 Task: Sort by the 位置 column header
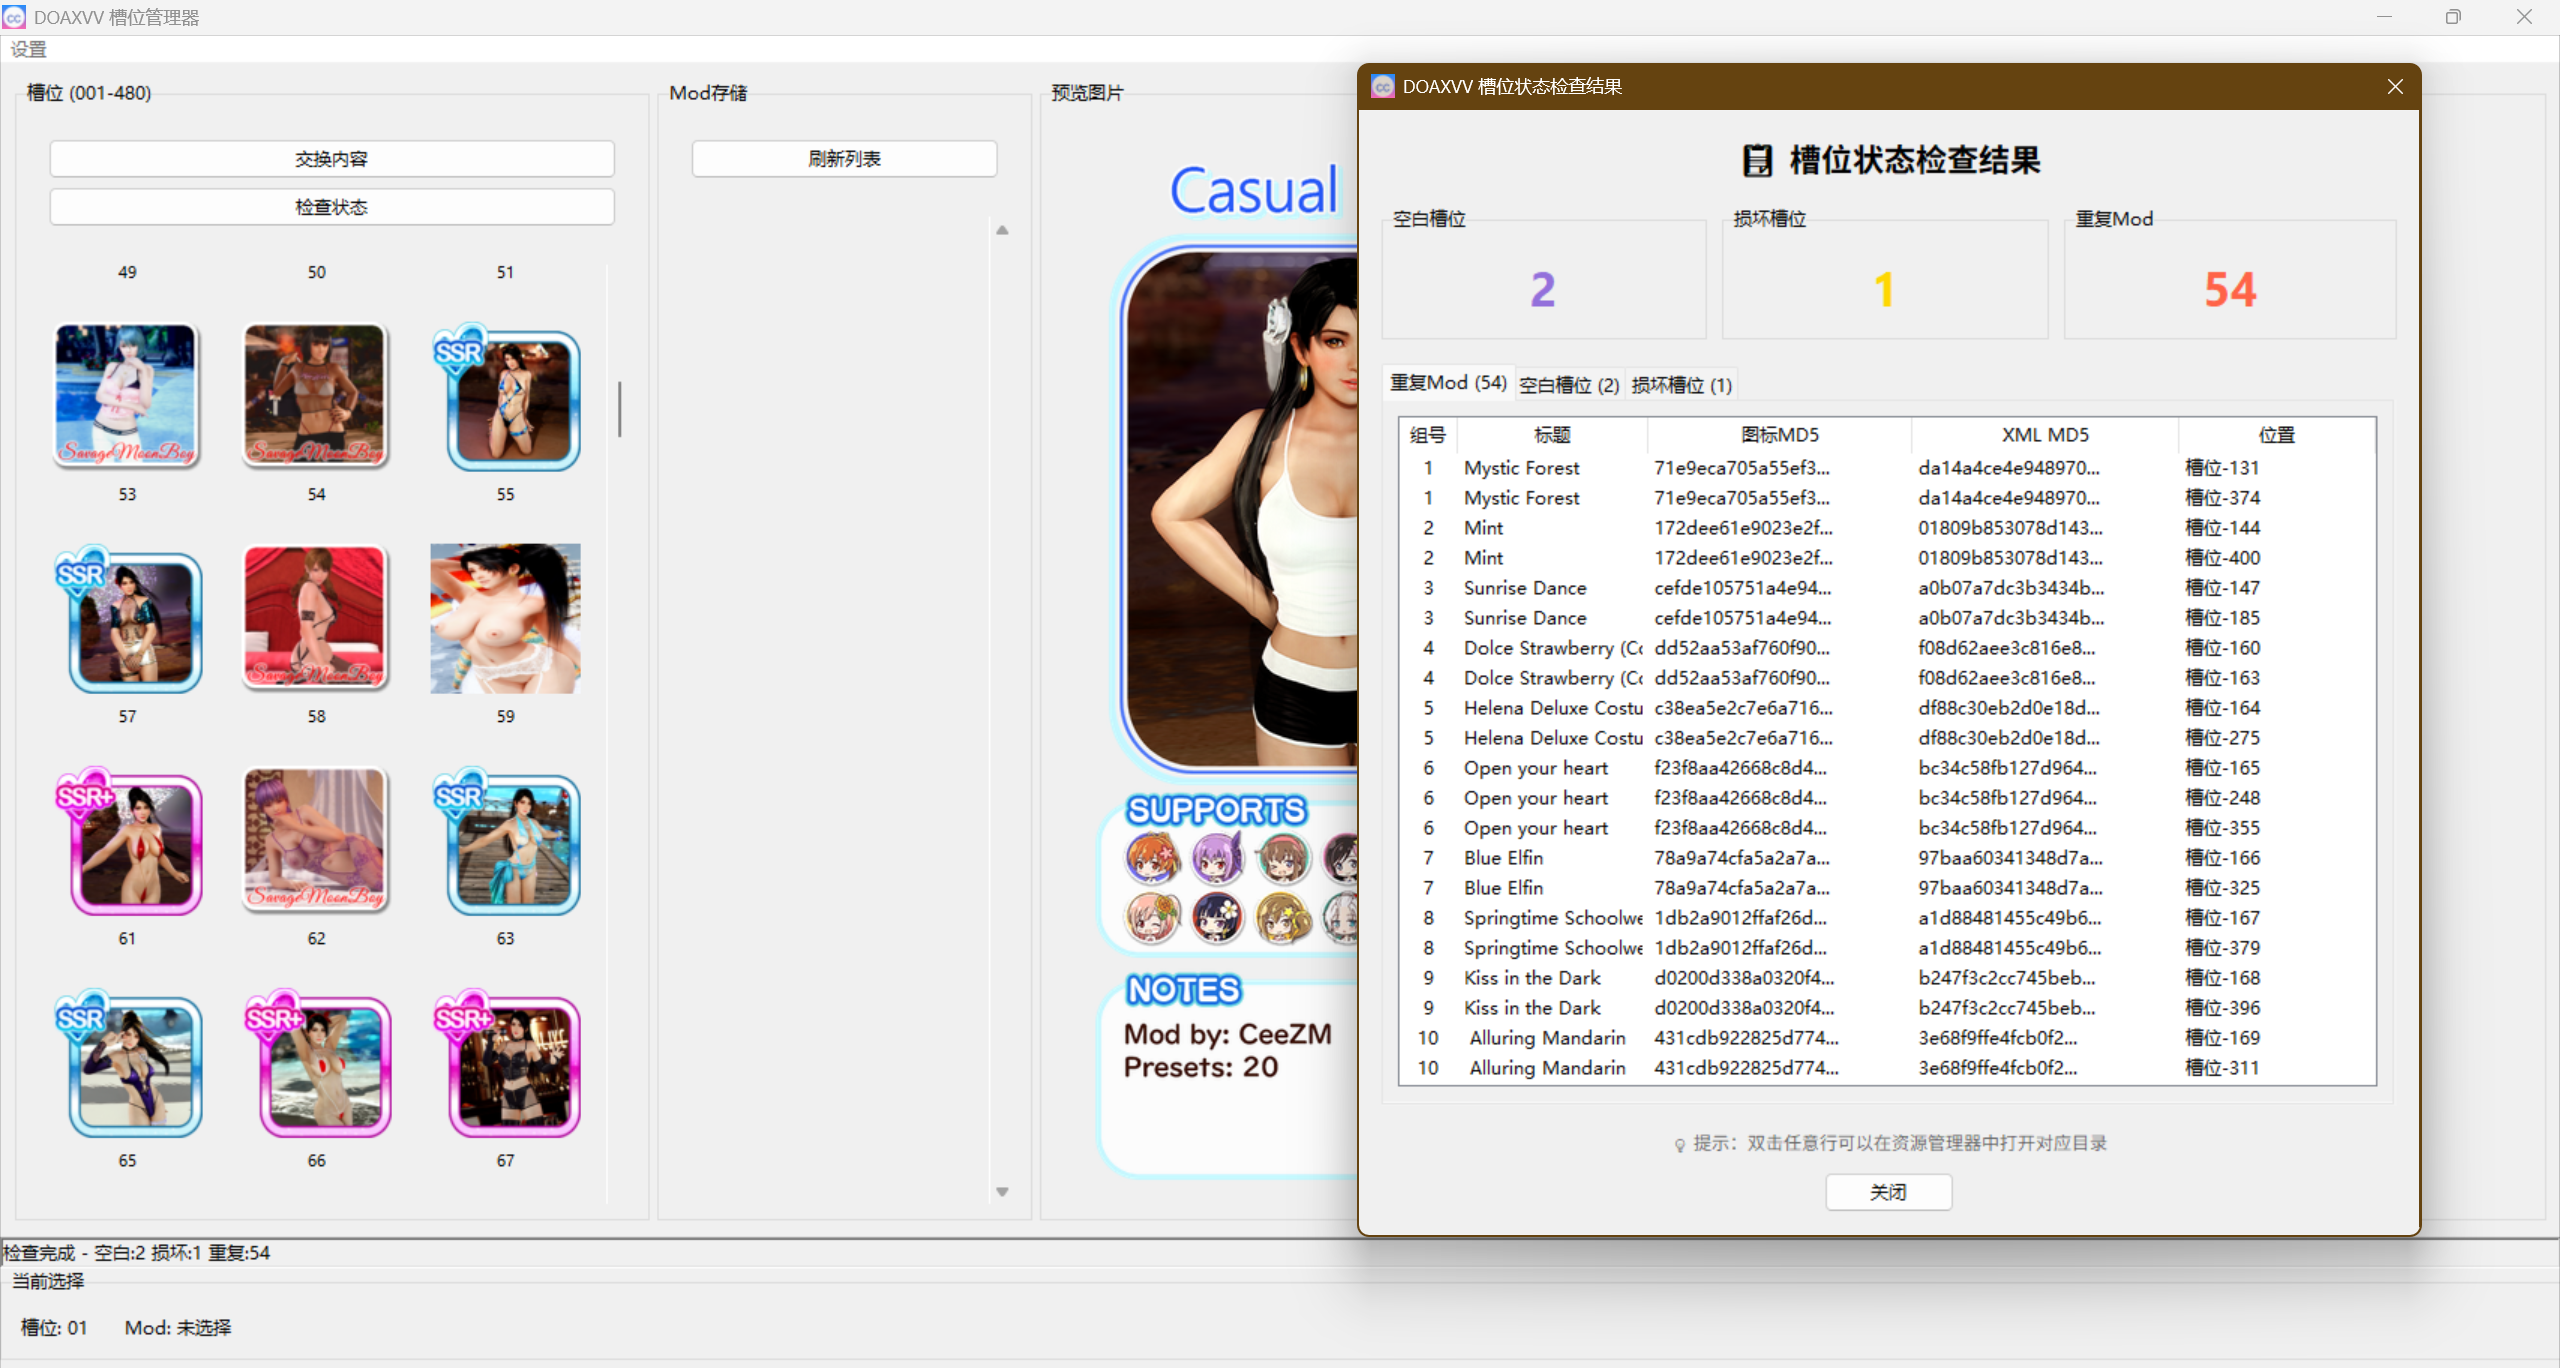click(2277, 435)
